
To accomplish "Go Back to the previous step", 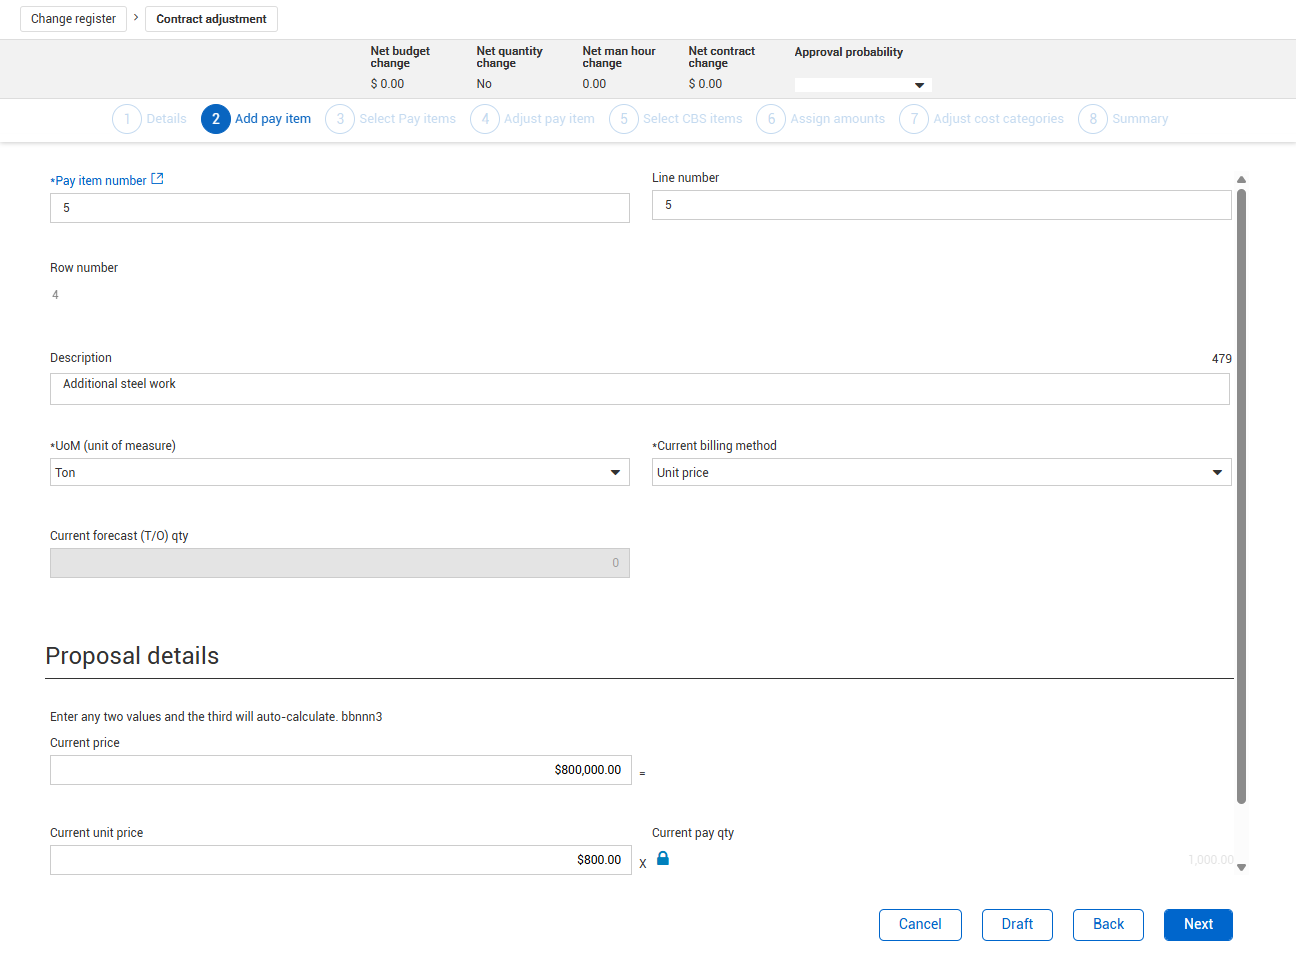I will 1107,925.
